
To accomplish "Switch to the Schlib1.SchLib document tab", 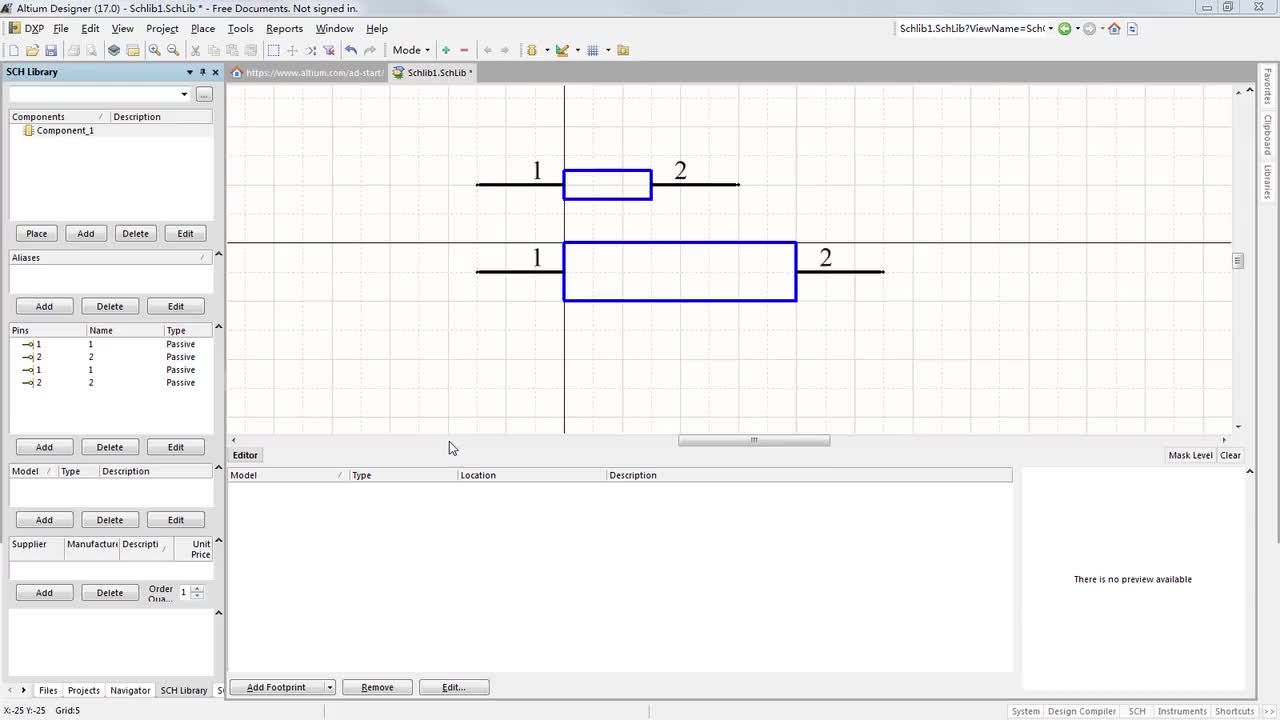I will pyautogui.click(x=433, y=73).
